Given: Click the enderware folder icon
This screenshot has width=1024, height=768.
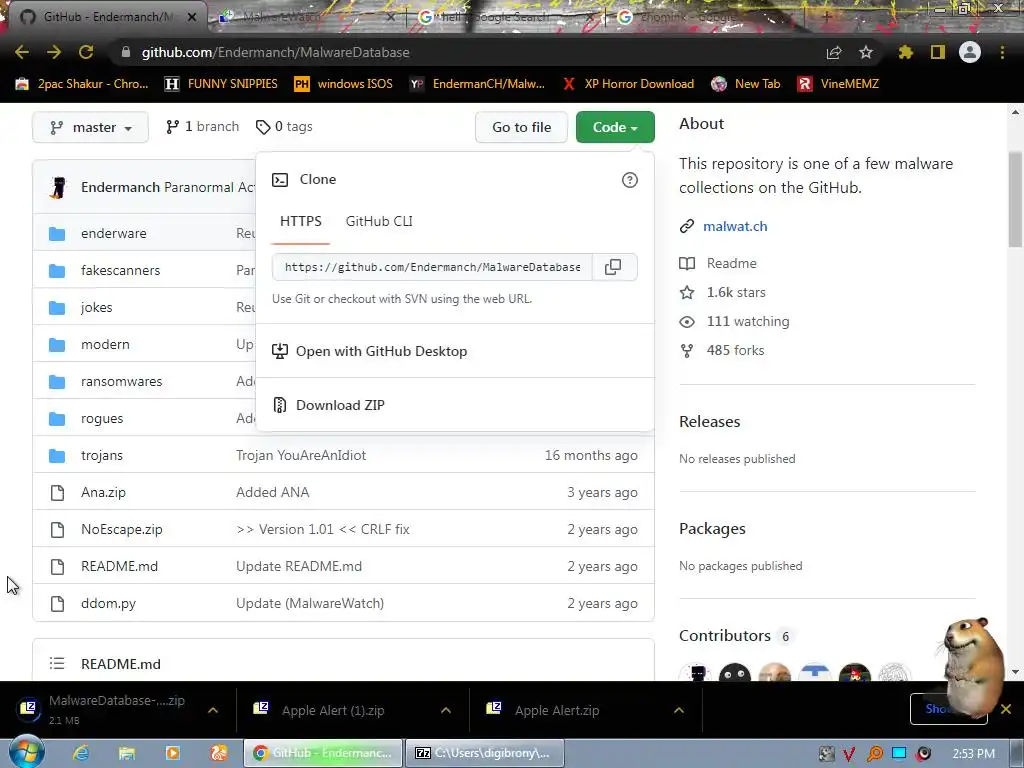Looking at the screenshot, I should (x=57, y=234).
